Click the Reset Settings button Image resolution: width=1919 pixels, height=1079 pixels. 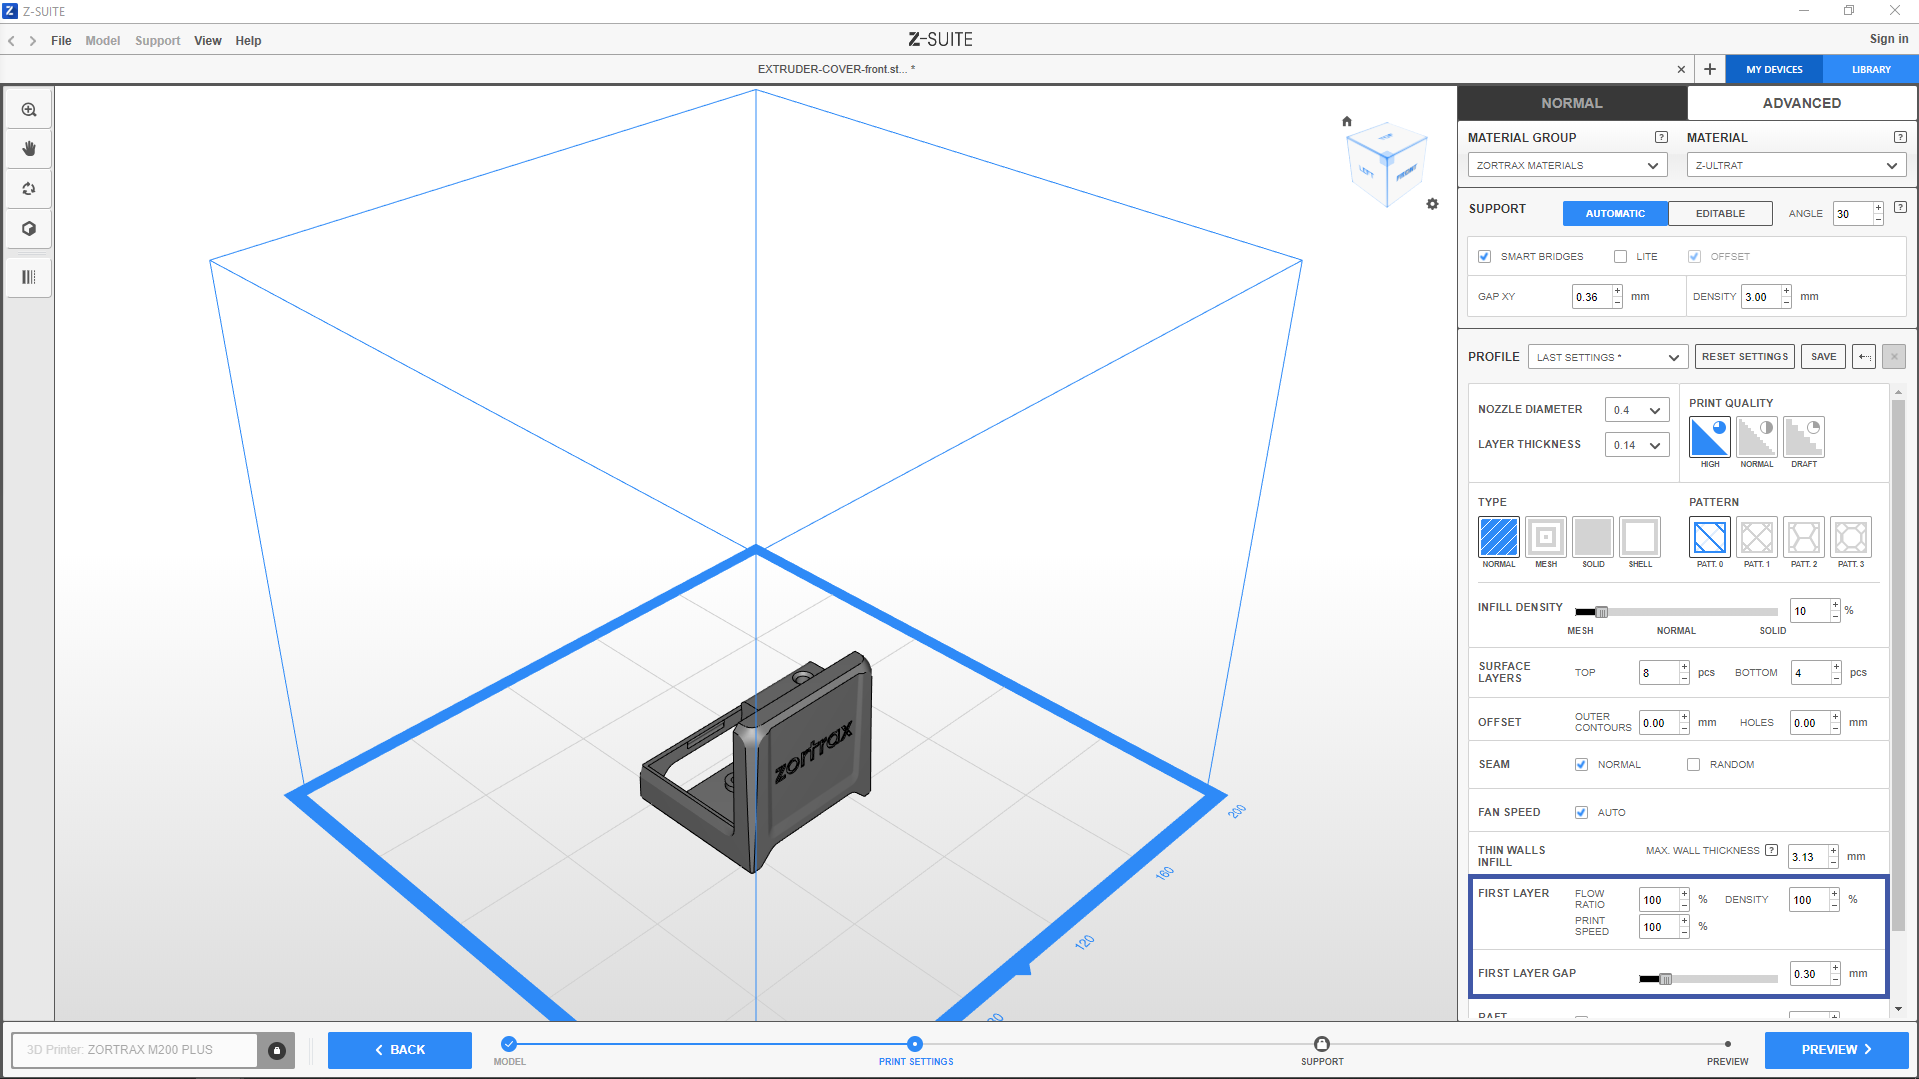[1744, 357]
